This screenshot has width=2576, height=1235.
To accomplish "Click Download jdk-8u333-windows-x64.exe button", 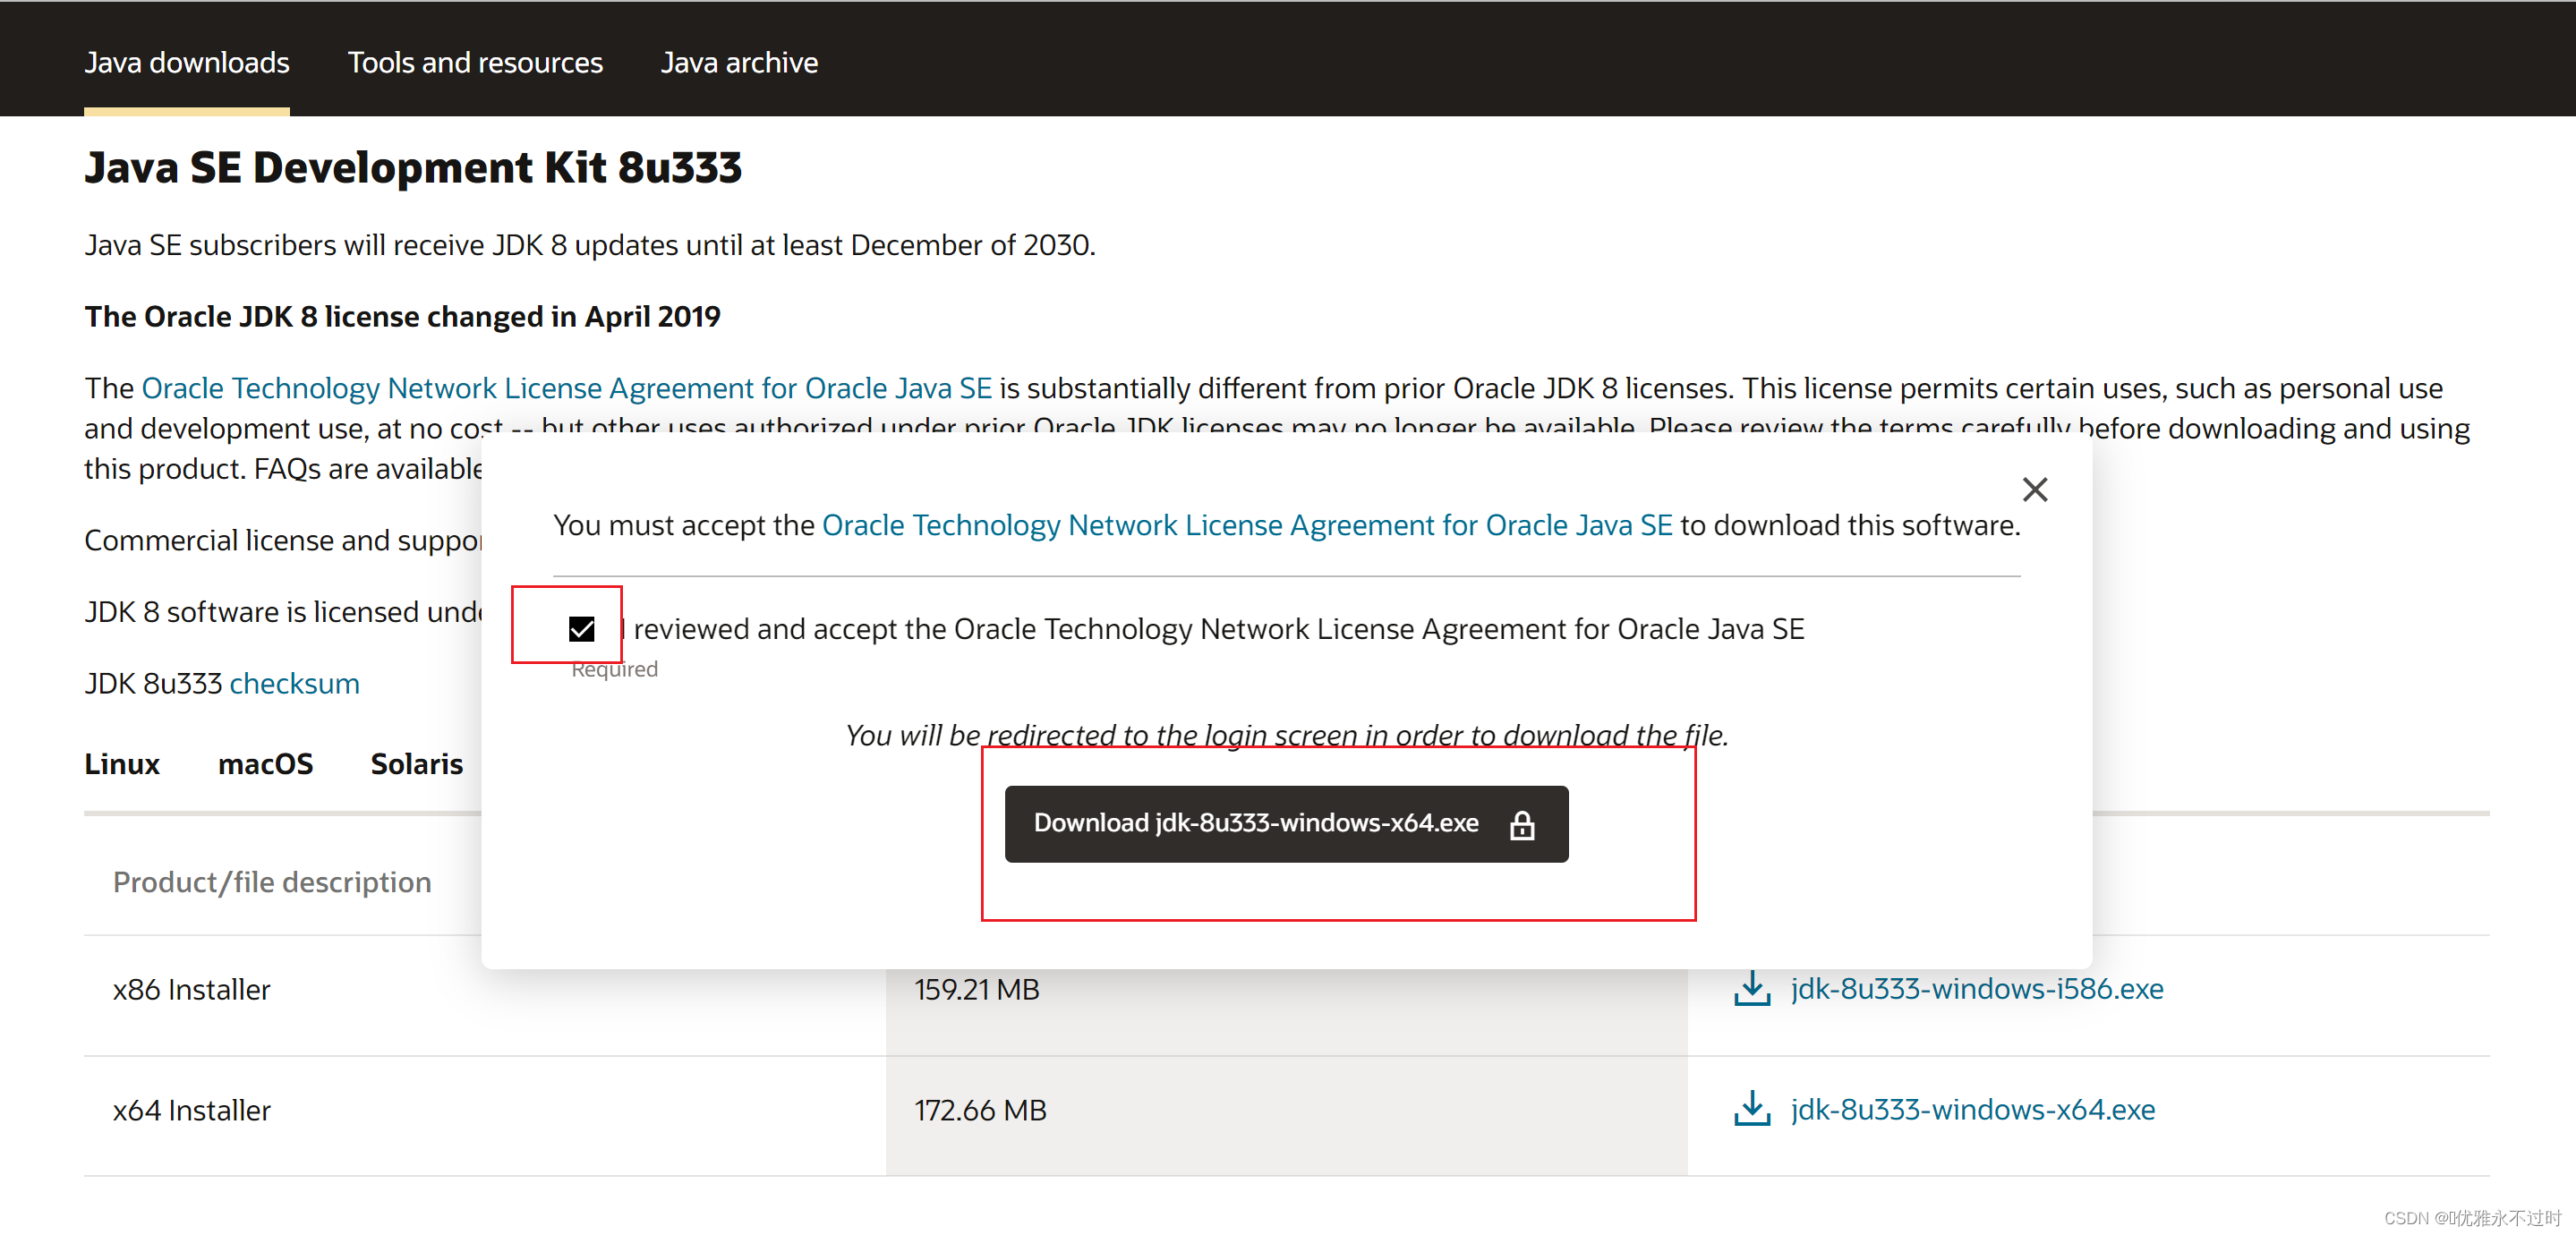I will pyautogui.click(x=1286, y=824).
